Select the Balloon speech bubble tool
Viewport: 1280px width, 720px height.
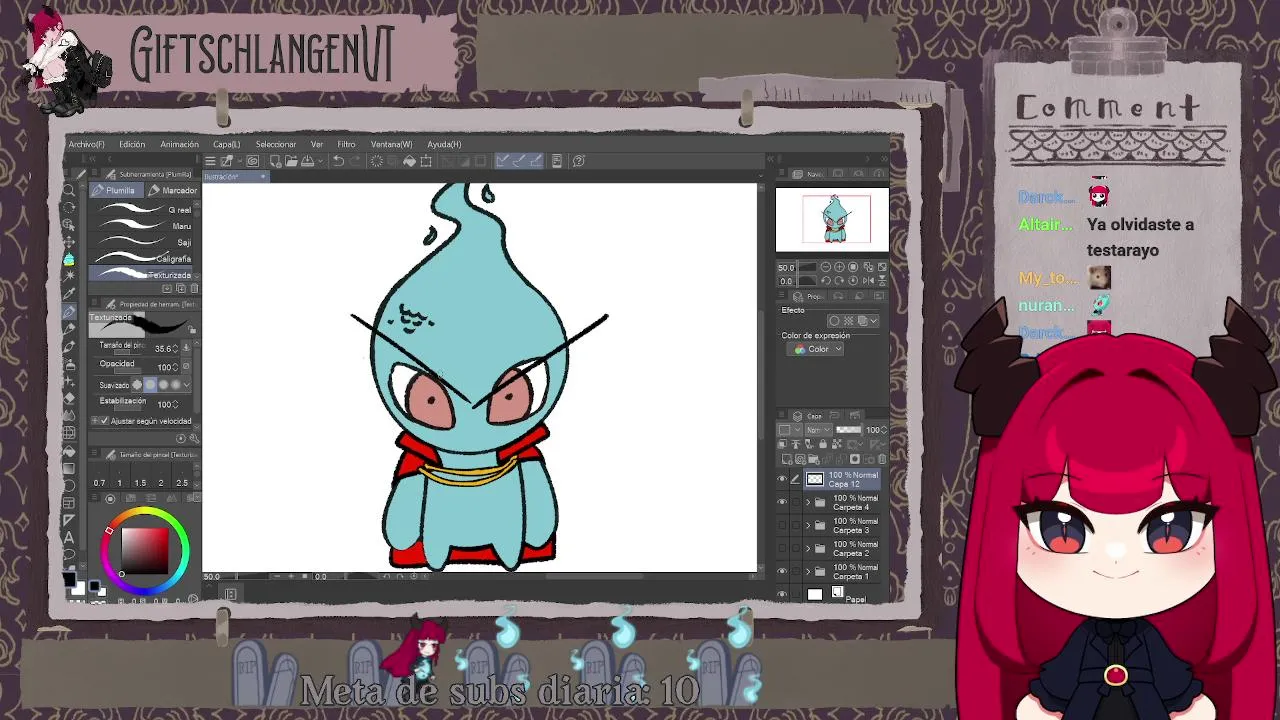click(69, 553)
